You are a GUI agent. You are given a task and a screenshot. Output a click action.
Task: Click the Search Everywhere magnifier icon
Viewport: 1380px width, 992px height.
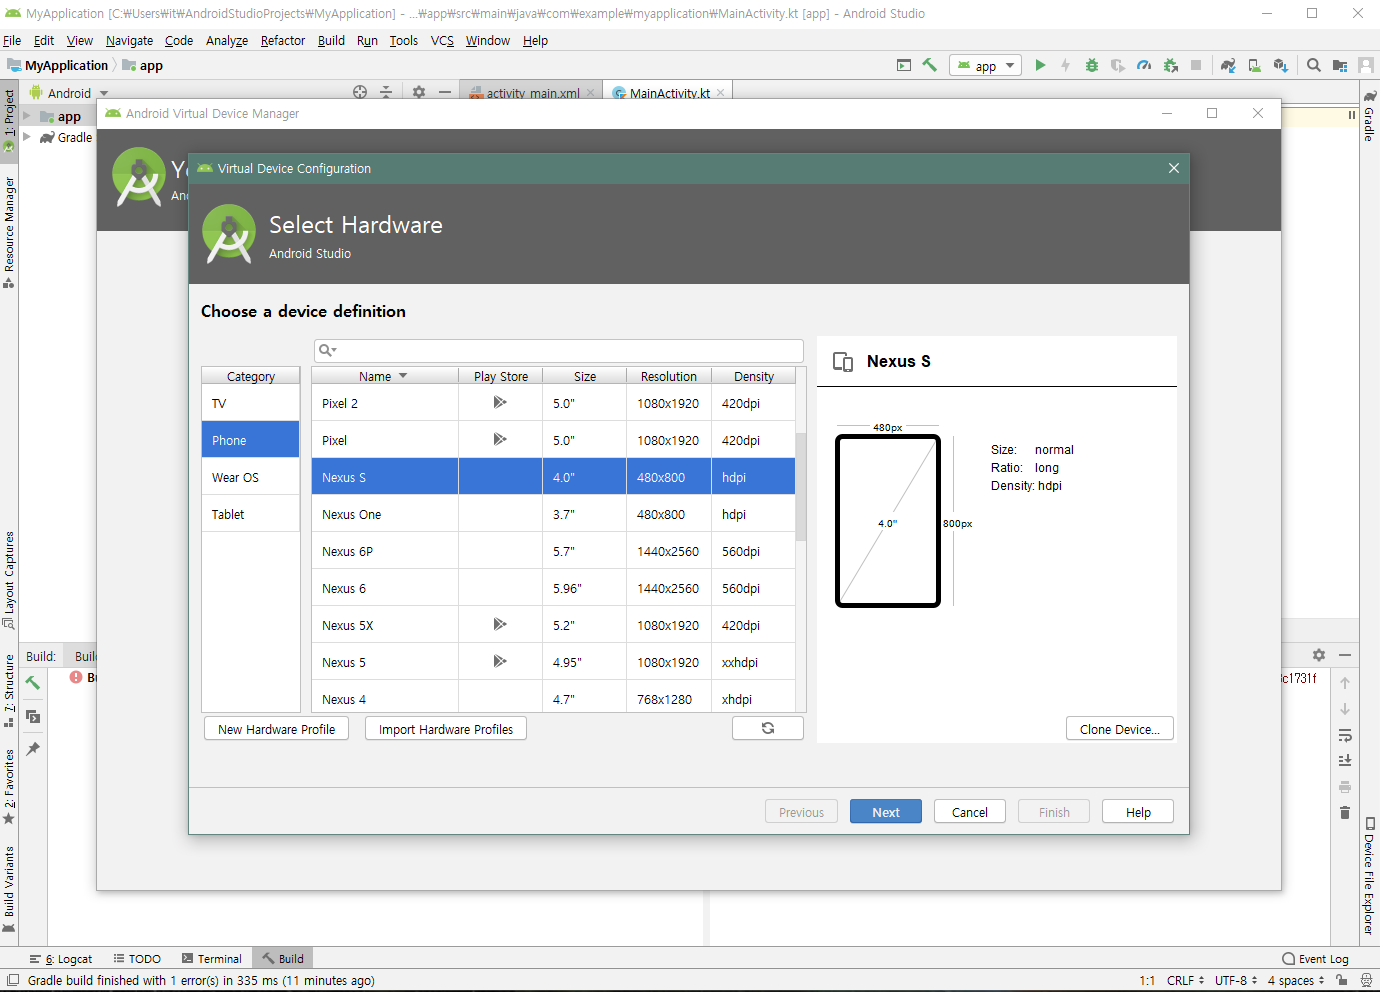pyautogui.click(x=1314, y=65)
